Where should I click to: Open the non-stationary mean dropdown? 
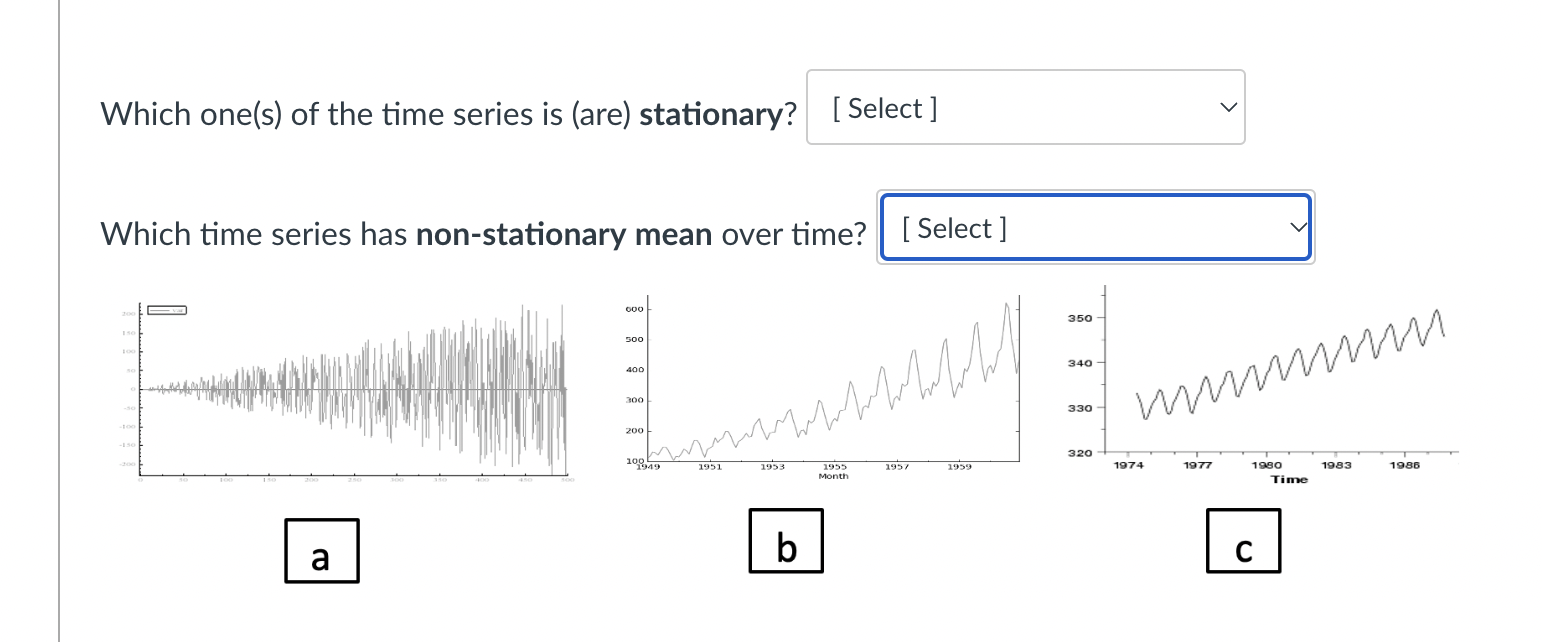click(1095, 227)
